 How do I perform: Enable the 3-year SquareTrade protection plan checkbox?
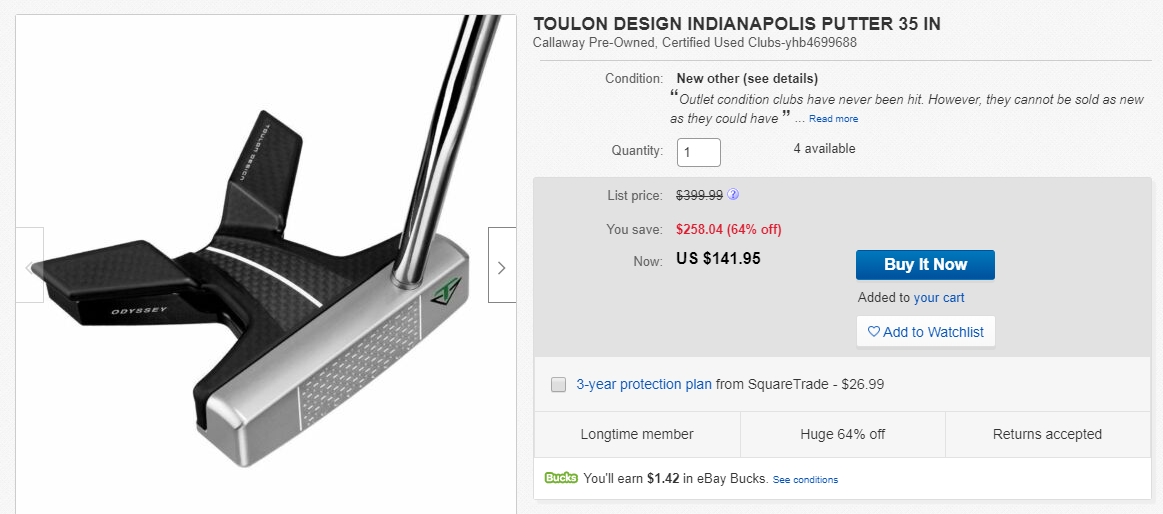[559, 384]
